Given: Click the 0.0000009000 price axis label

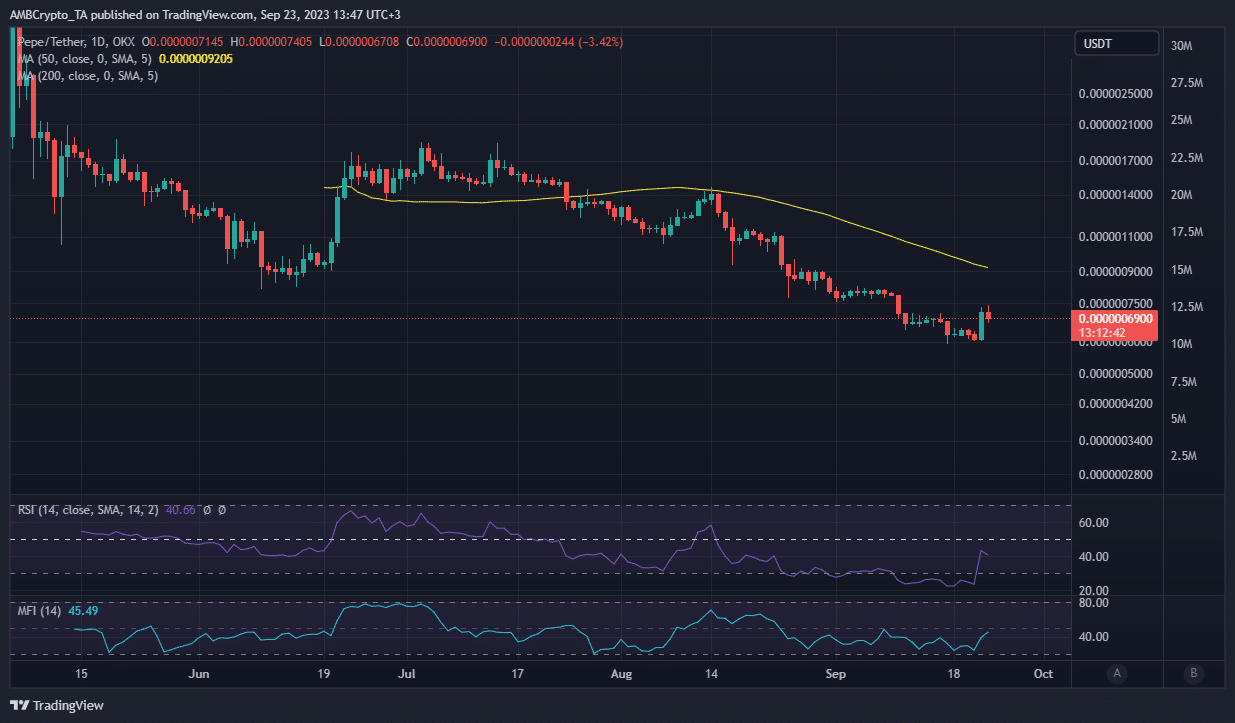Looking at the screenshot, I should [1116, 271].
